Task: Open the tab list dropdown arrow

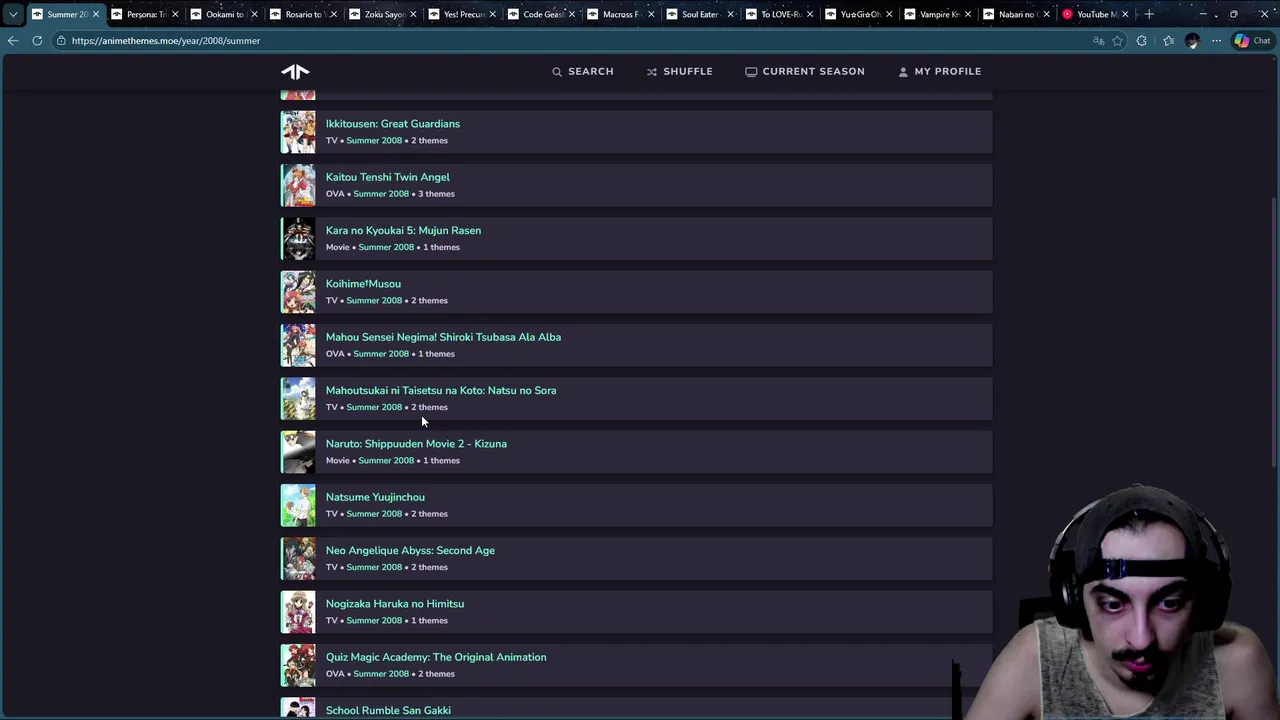Action: click(12, 14)
